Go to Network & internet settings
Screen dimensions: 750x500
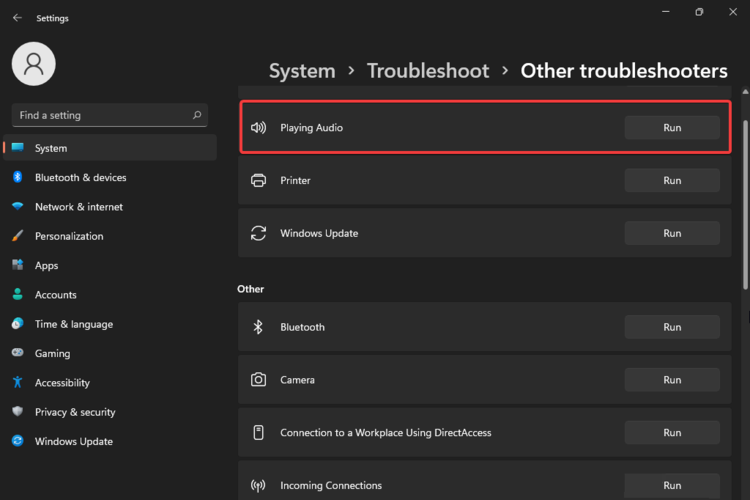click(x=110, y=207)
